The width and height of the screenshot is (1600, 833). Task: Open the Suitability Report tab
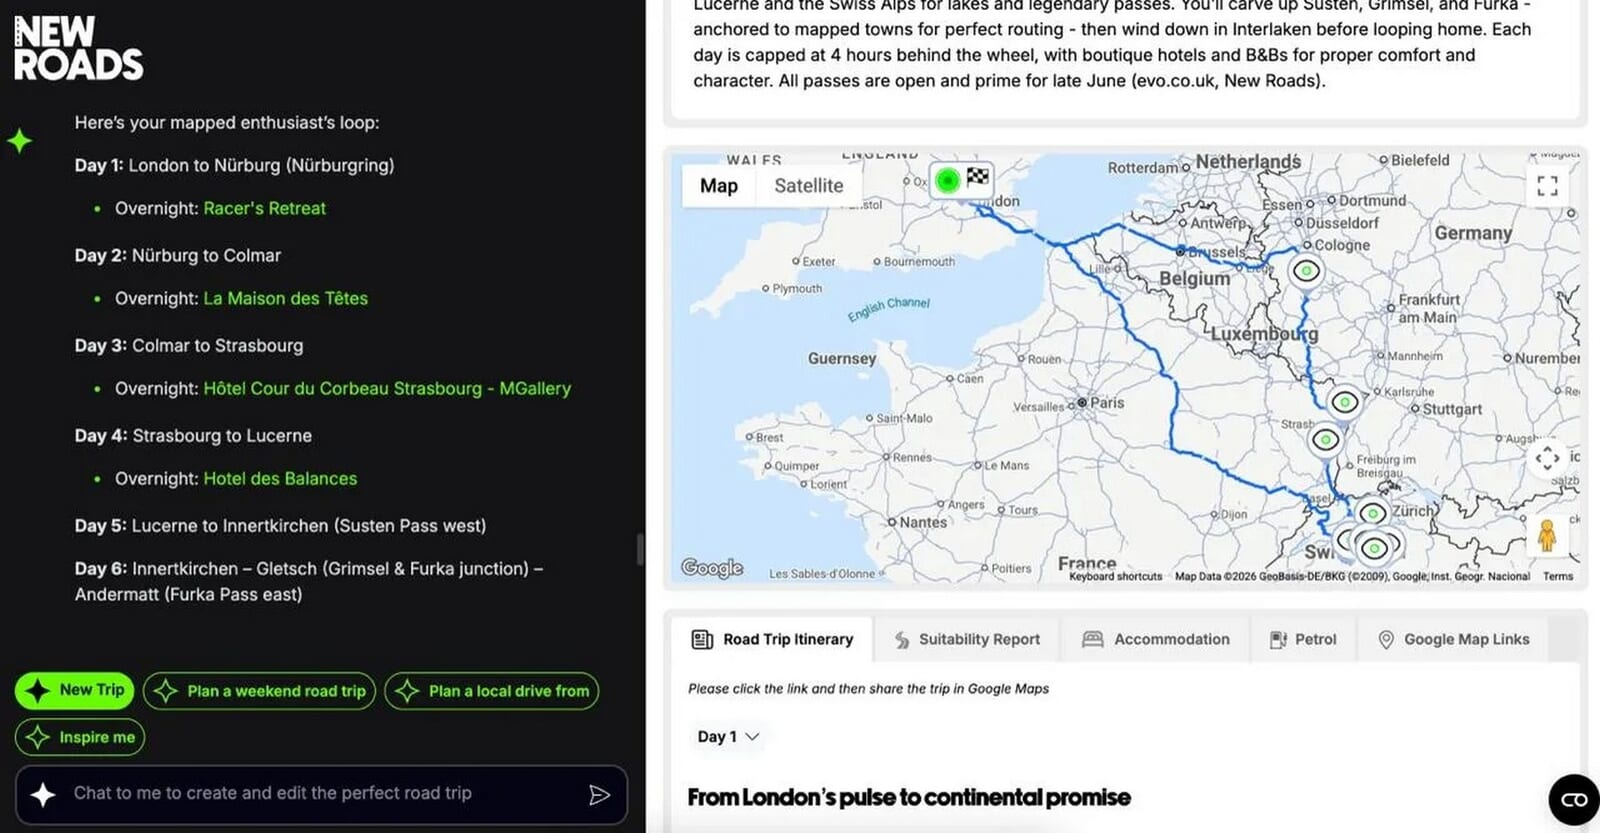coord(966,640)
